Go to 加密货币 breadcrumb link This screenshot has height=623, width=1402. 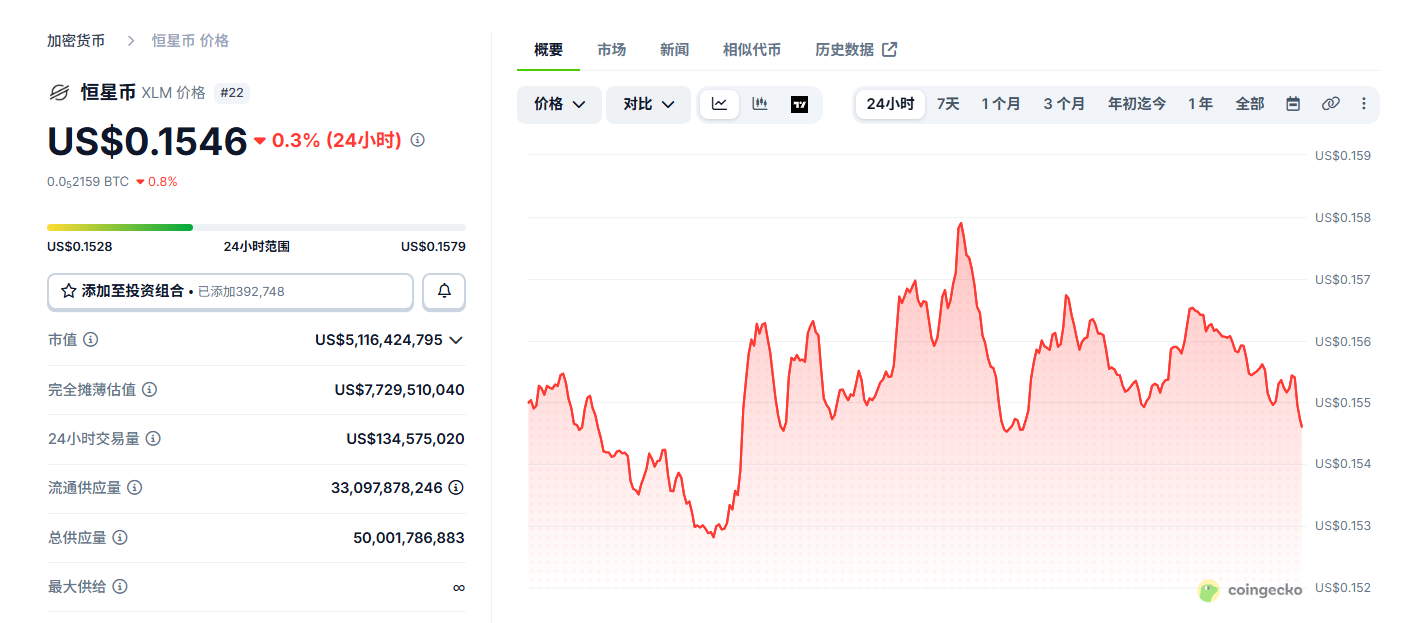76,41
